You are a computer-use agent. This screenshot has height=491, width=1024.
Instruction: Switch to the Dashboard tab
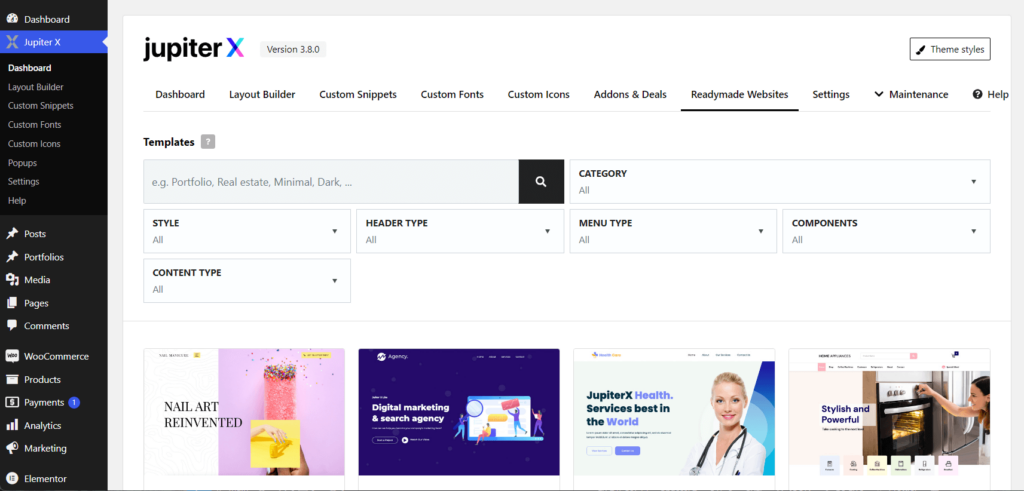(180, 95)
